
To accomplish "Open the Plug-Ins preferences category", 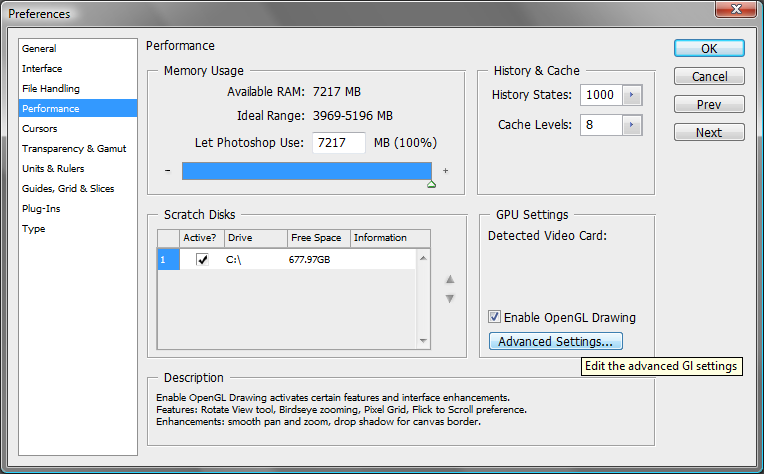I will tap(78, 209).
